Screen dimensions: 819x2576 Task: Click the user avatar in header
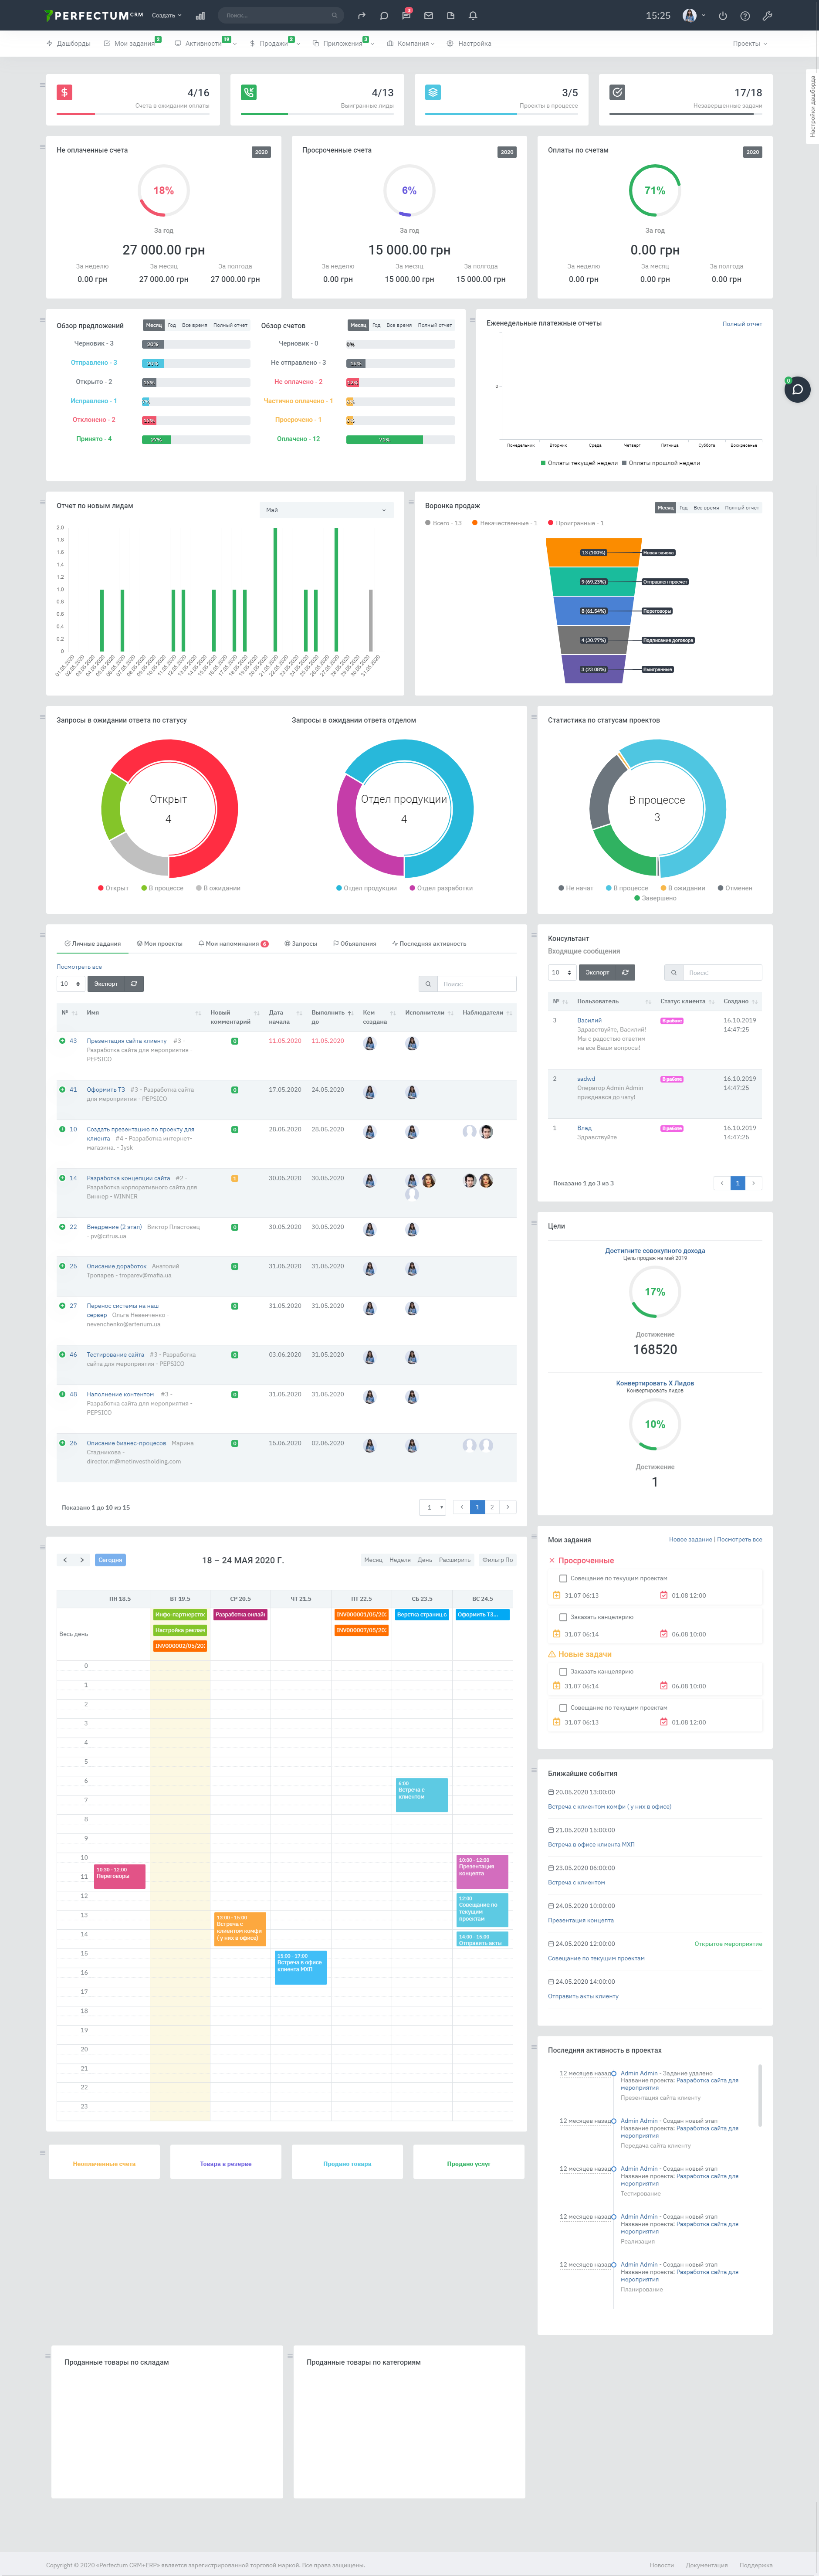pos(689,16)
